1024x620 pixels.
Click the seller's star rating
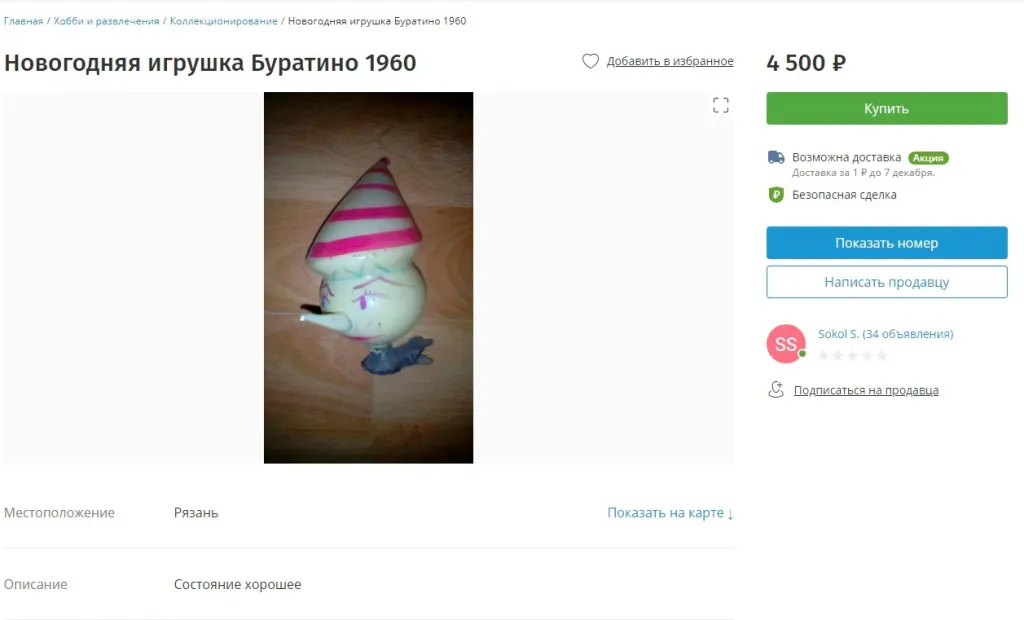[x=852, y=355]
